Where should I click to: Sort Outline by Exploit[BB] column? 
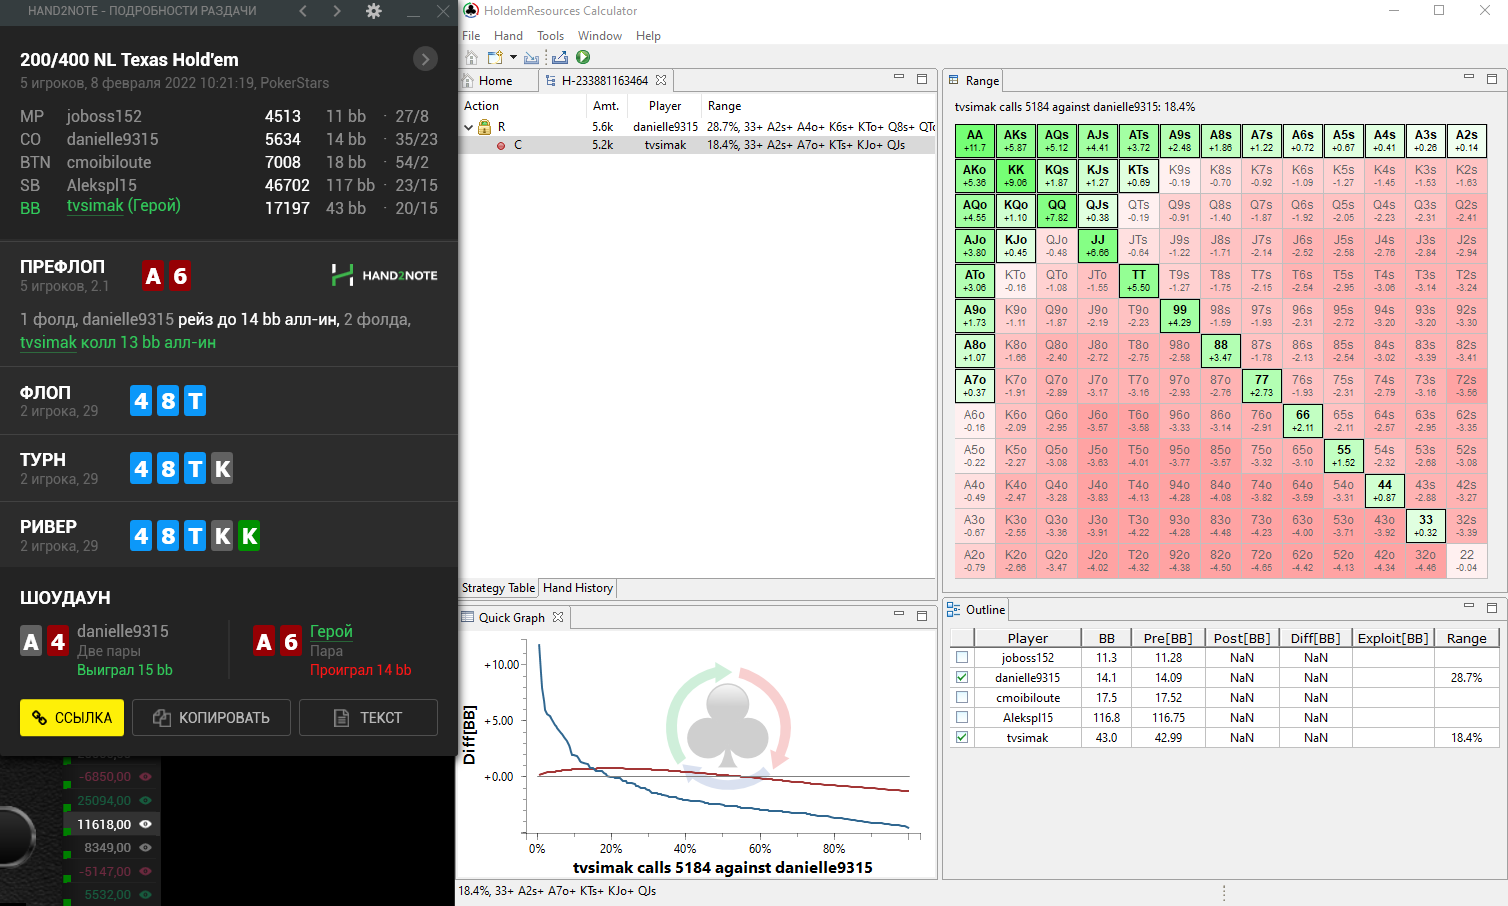(1392, 638)
